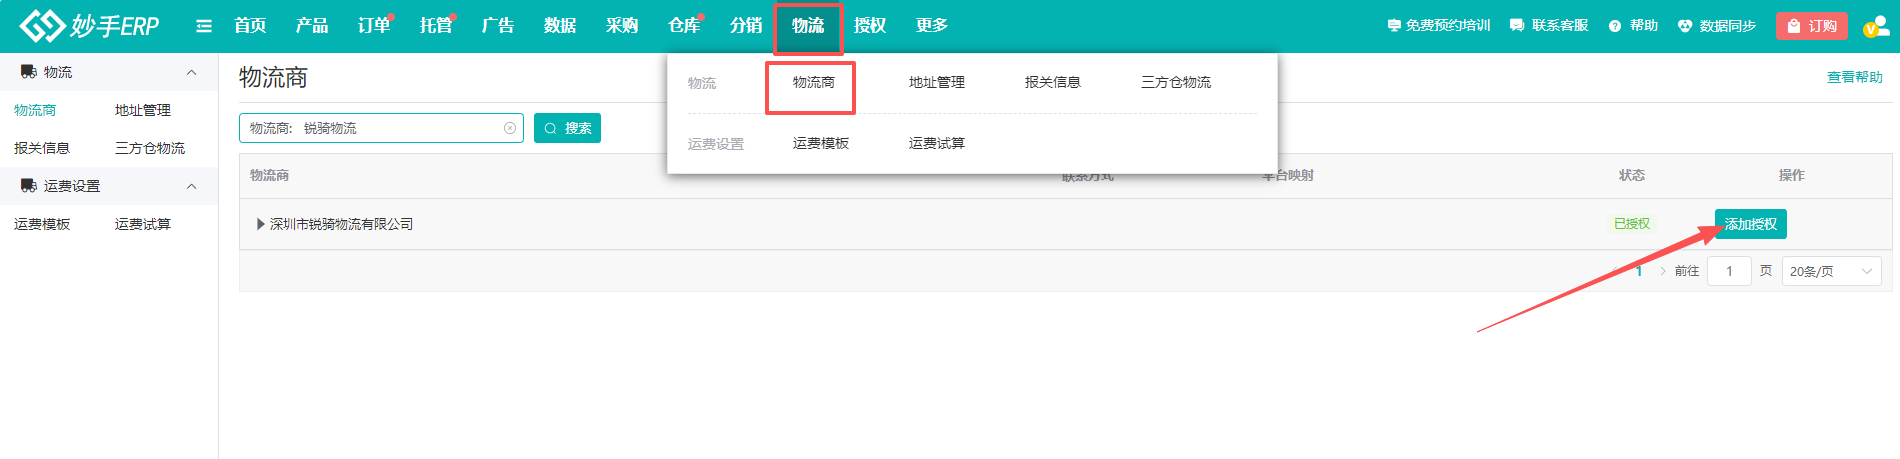Open the 20条/页 page size dropdown
The width and height of the screenshot is (1900, 459).
pyautogui.click(x=1831, y=271)
